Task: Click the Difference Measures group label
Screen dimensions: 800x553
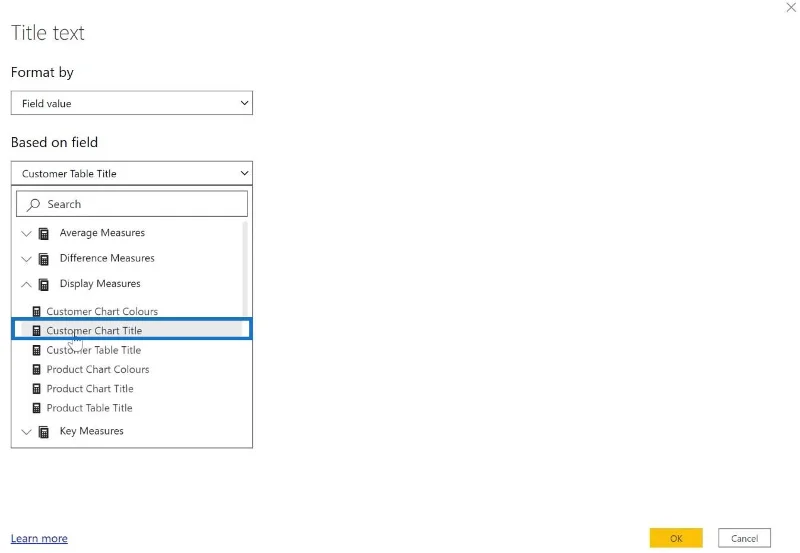Action: click(x=107, y=258)
